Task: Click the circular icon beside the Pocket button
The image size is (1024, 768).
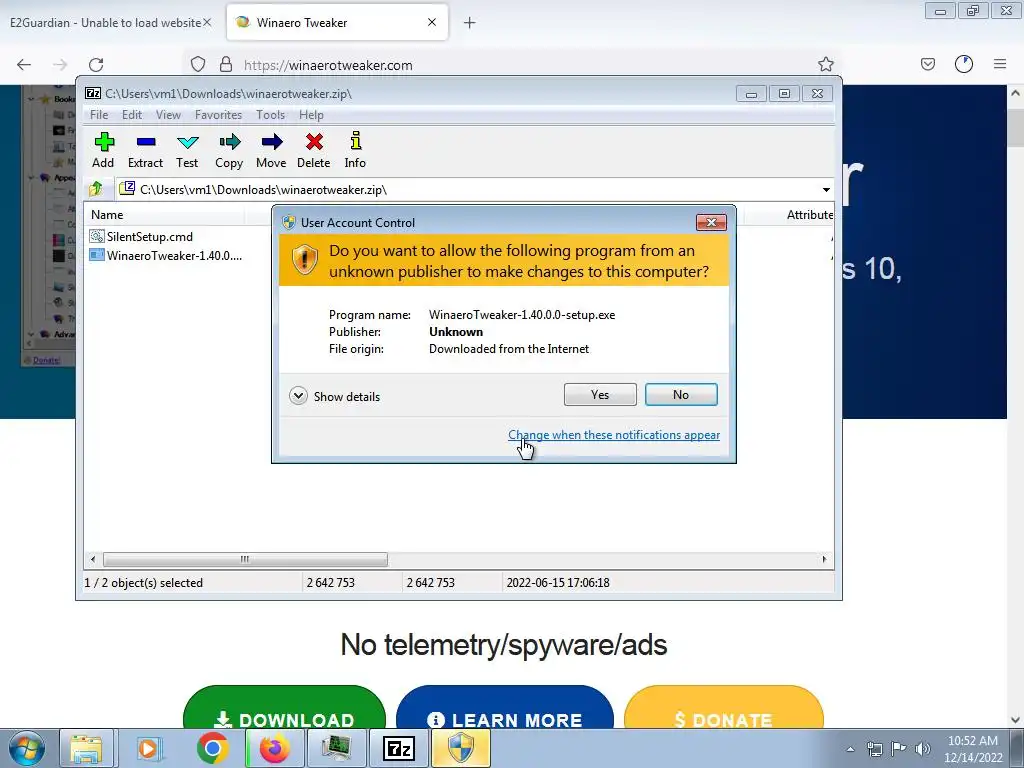Action: pos(964,64)
